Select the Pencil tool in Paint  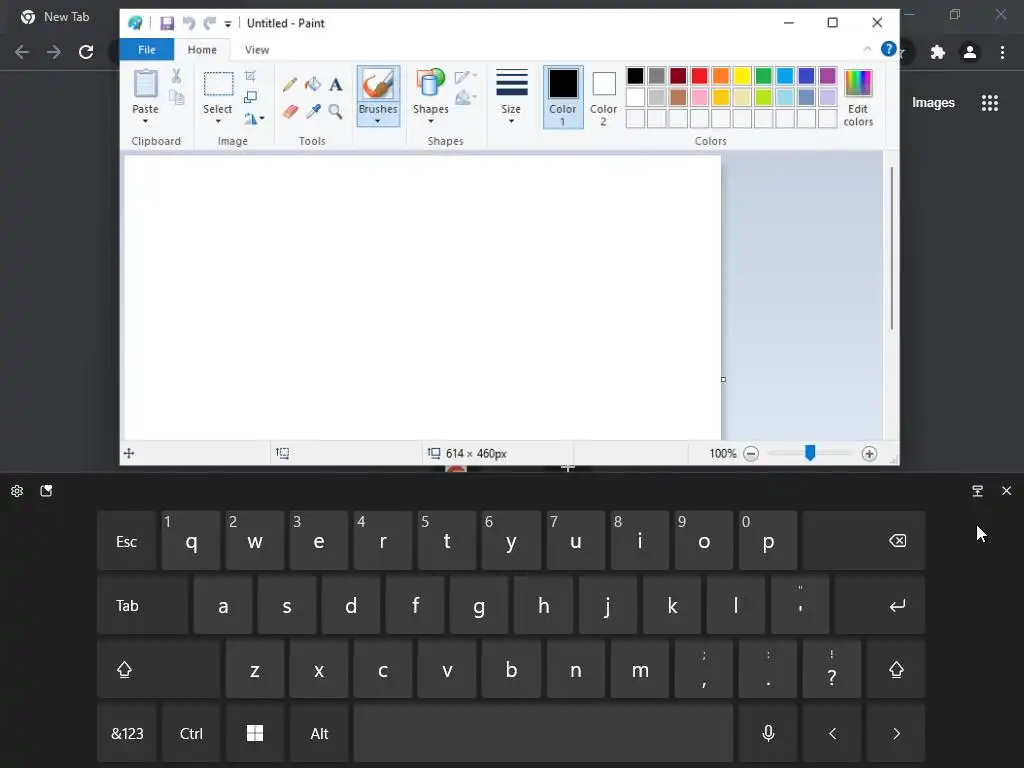click(290, 84)
